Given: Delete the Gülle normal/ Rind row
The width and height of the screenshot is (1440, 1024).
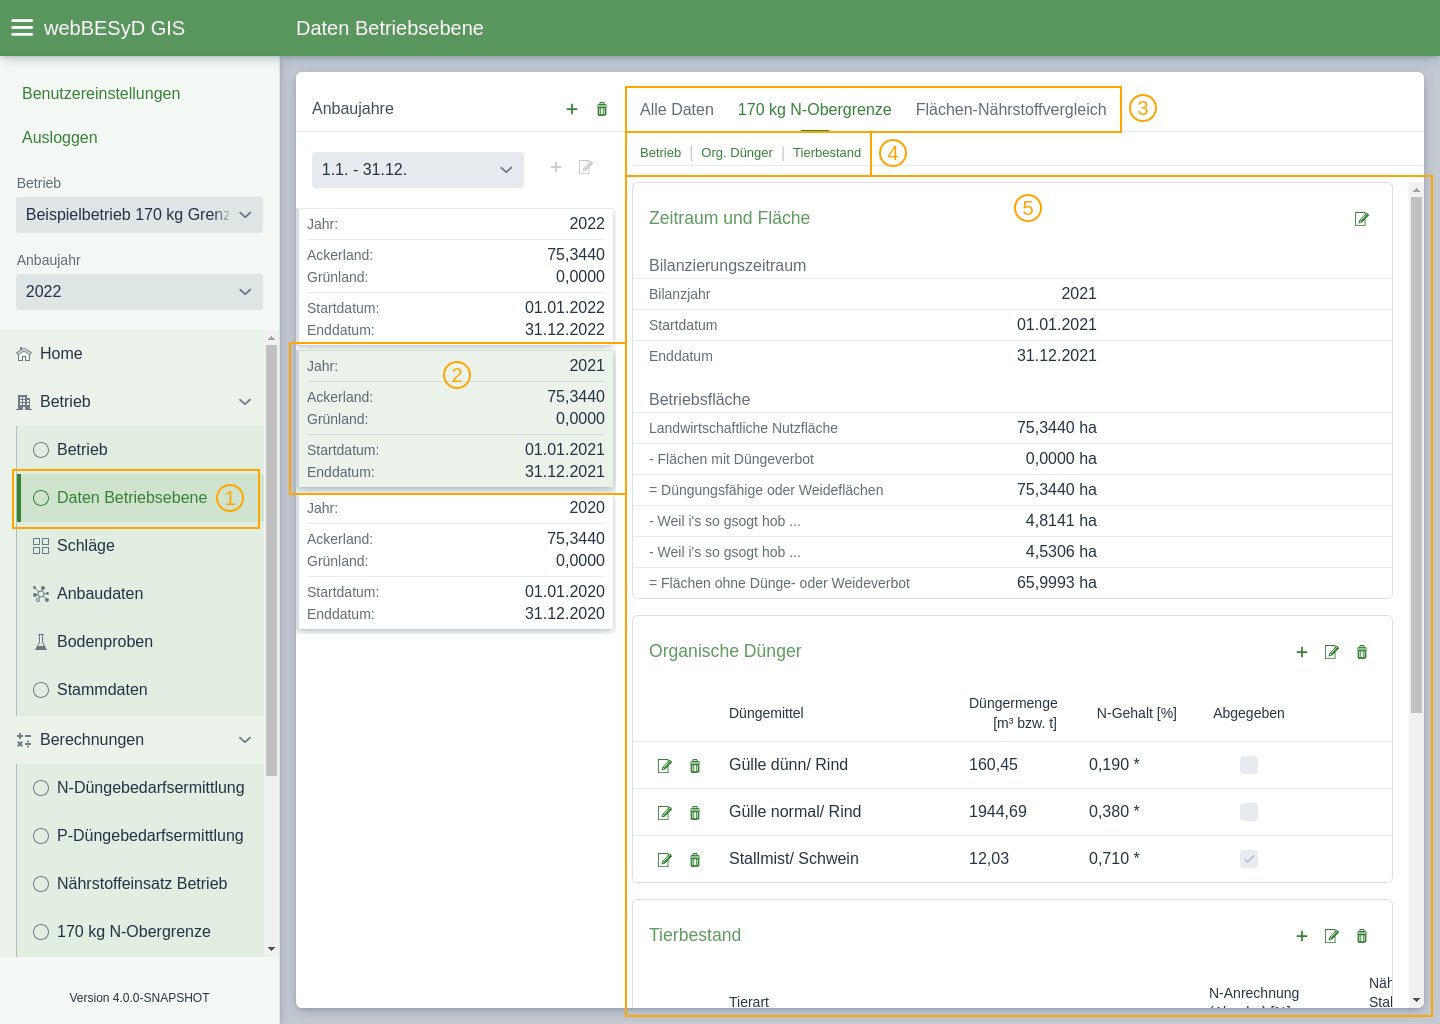Looking at the screenshot, I should click(x=695, y=813).
